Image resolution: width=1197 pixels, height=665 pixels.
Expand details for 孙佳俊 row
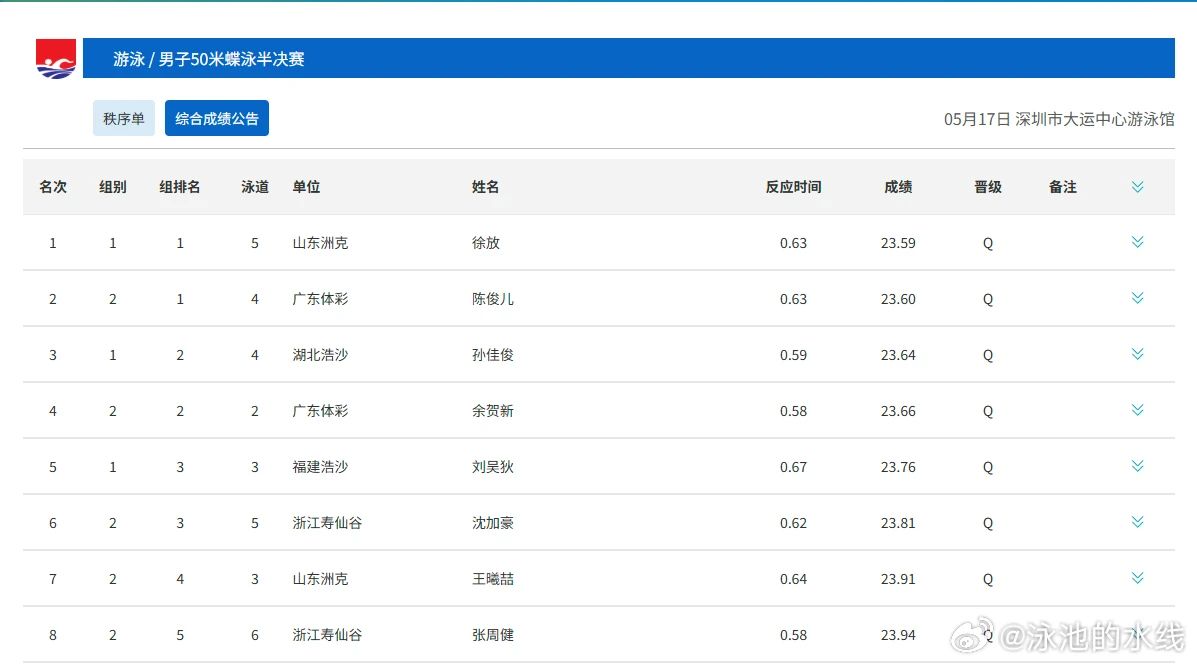tap(1137, 354)
